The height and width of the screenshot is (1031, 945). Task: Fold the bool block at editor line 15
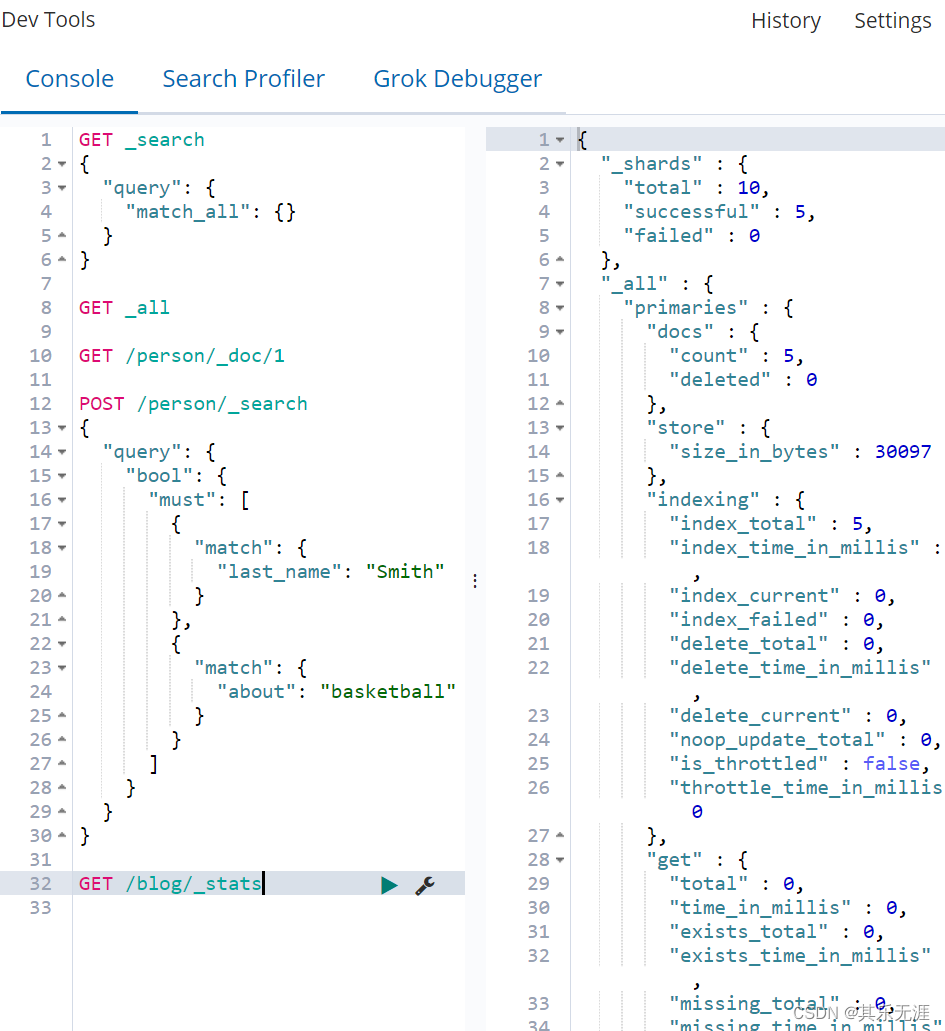coord(62,476)
